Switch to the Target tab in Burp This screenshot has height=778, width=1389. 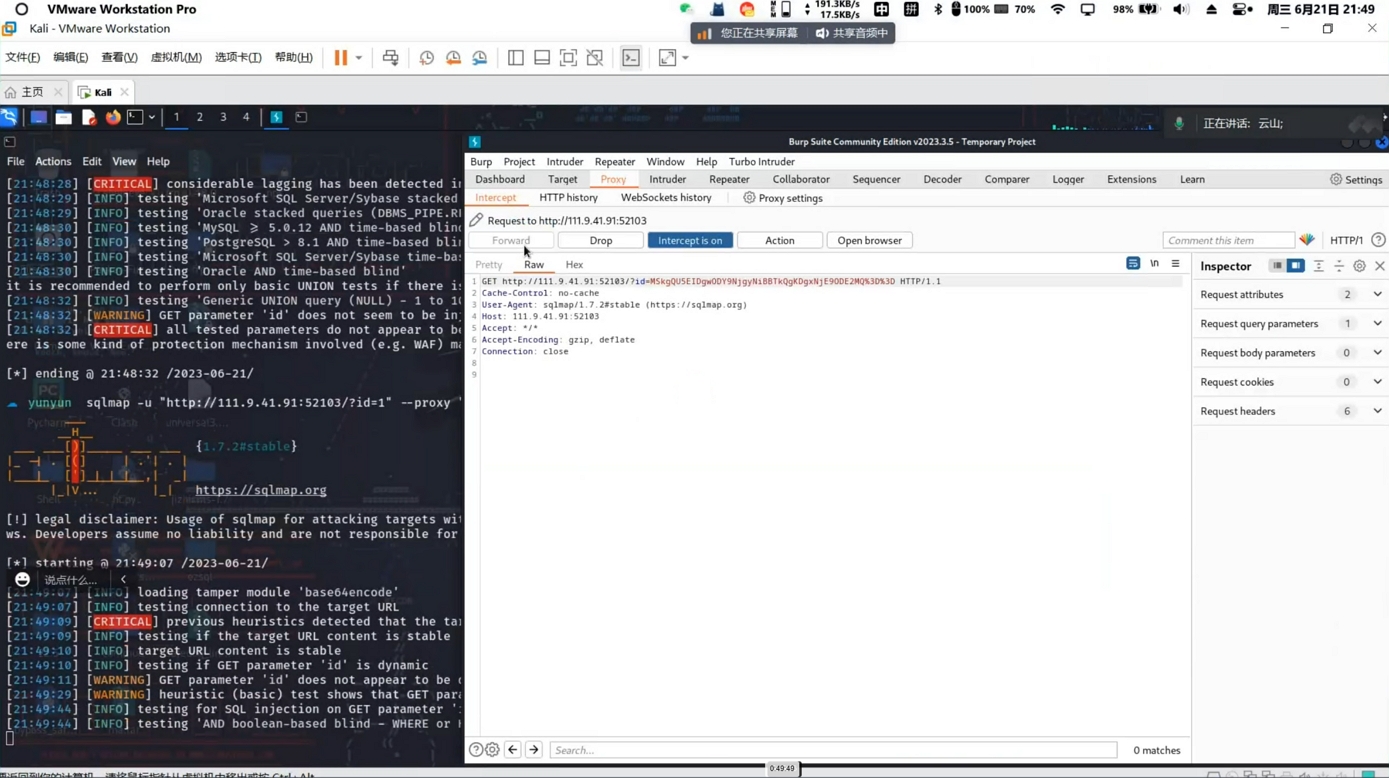(562, 179)
